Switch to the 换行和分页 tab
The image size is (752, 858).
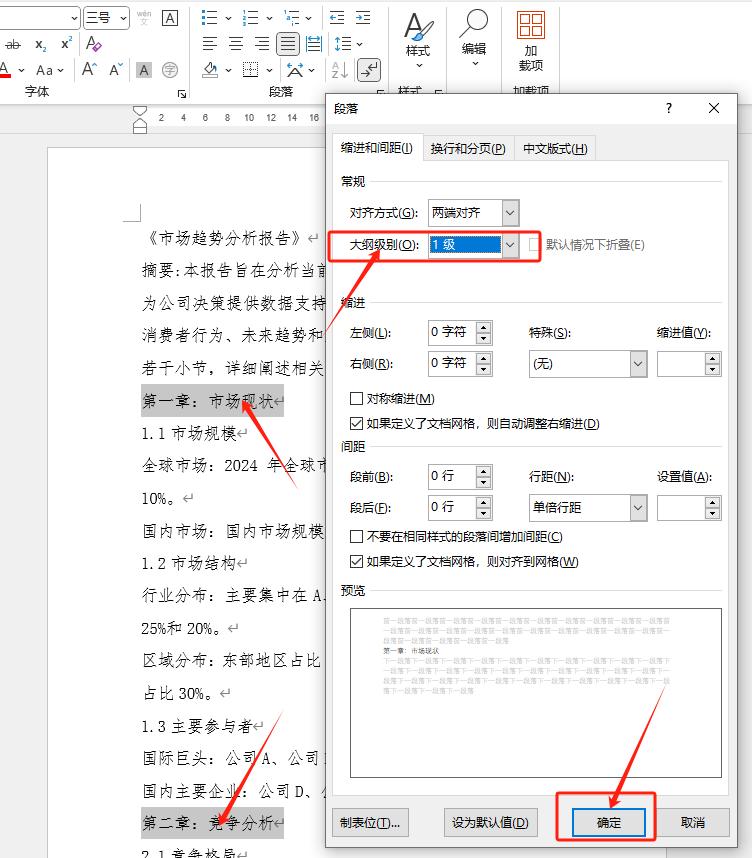(x=467, y=148)
